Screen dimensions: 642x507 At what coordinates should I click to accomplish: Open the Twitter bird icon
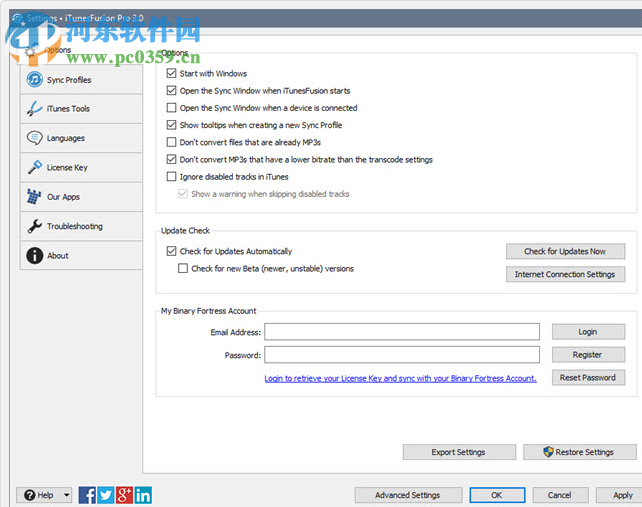(x=106, y=495)
